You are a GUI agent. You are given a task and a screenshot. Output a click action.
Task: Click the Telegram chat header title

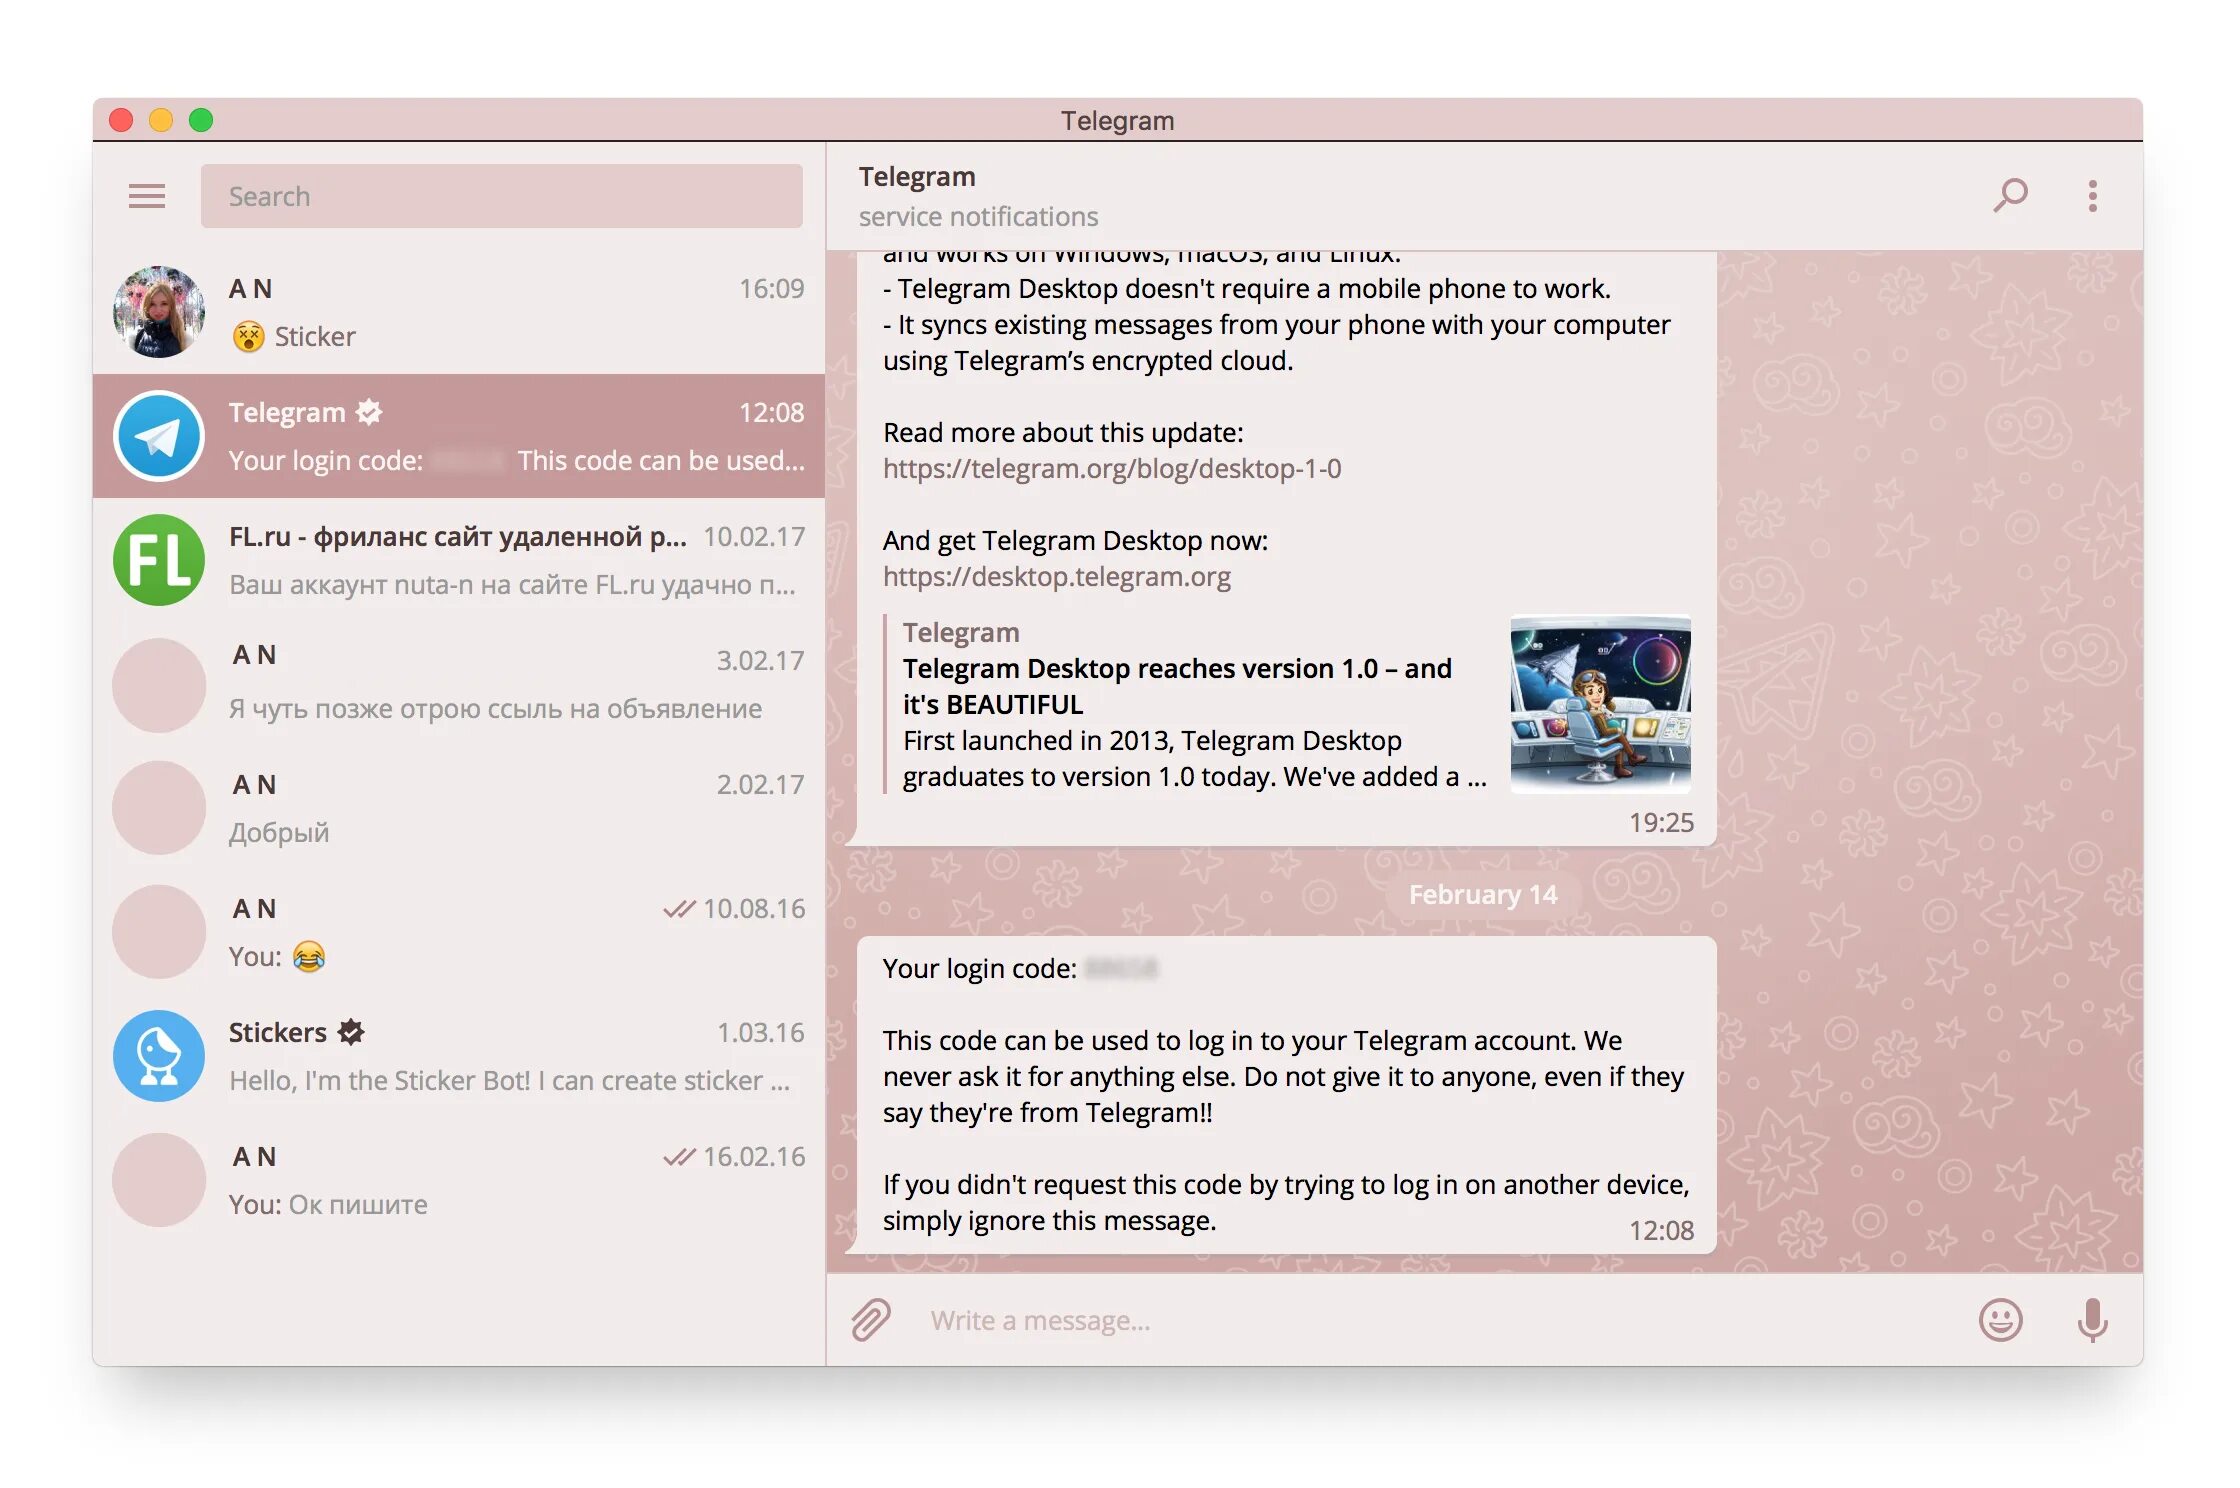point(917,177)
